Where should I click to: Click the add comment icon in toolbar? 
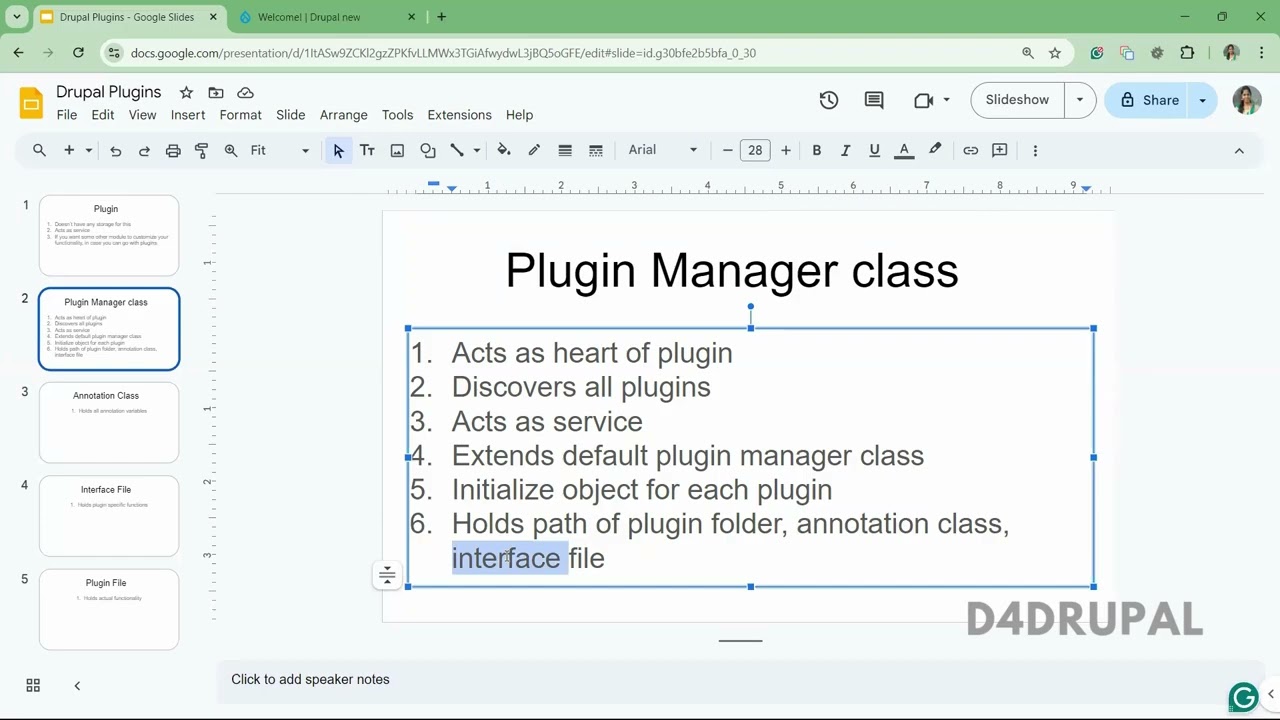pos(999,150)
